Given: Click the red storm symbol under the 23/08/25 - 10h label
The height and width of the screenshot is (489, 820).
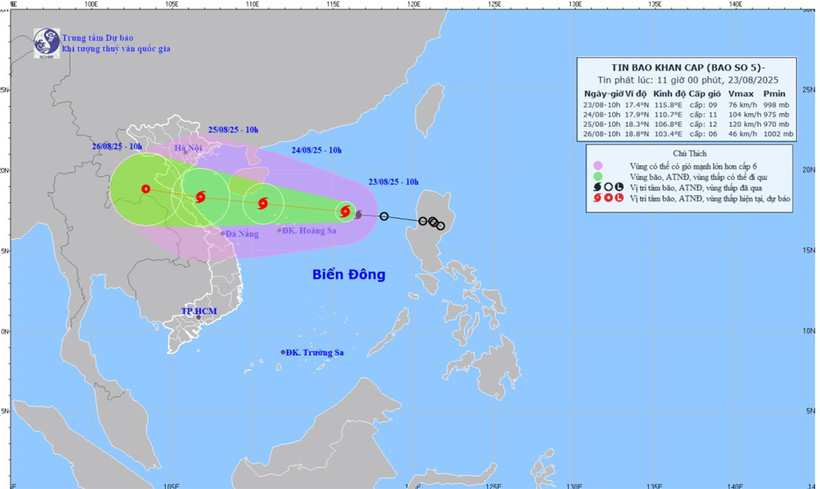Looking at the screenshot, I should click(x=345, y=211).
